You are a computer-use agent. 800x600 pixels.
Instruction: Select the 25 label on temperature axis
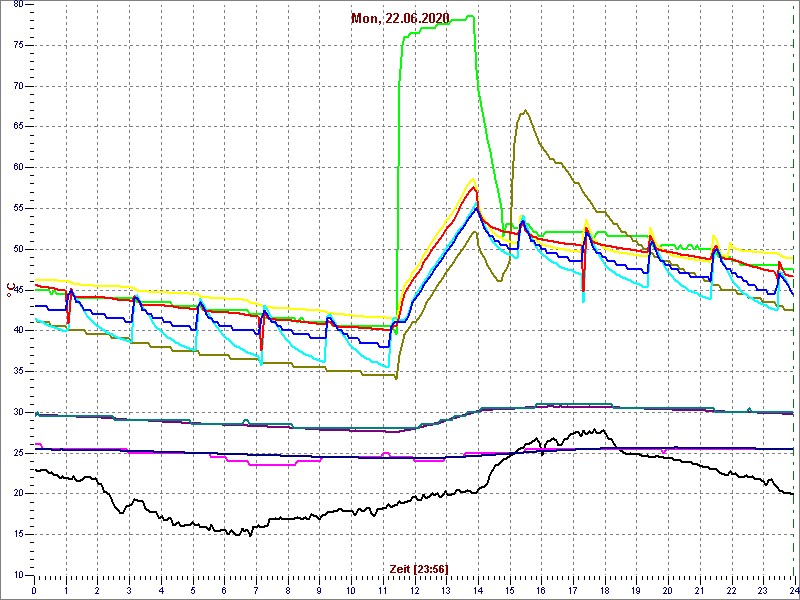[x=18, y=453]
